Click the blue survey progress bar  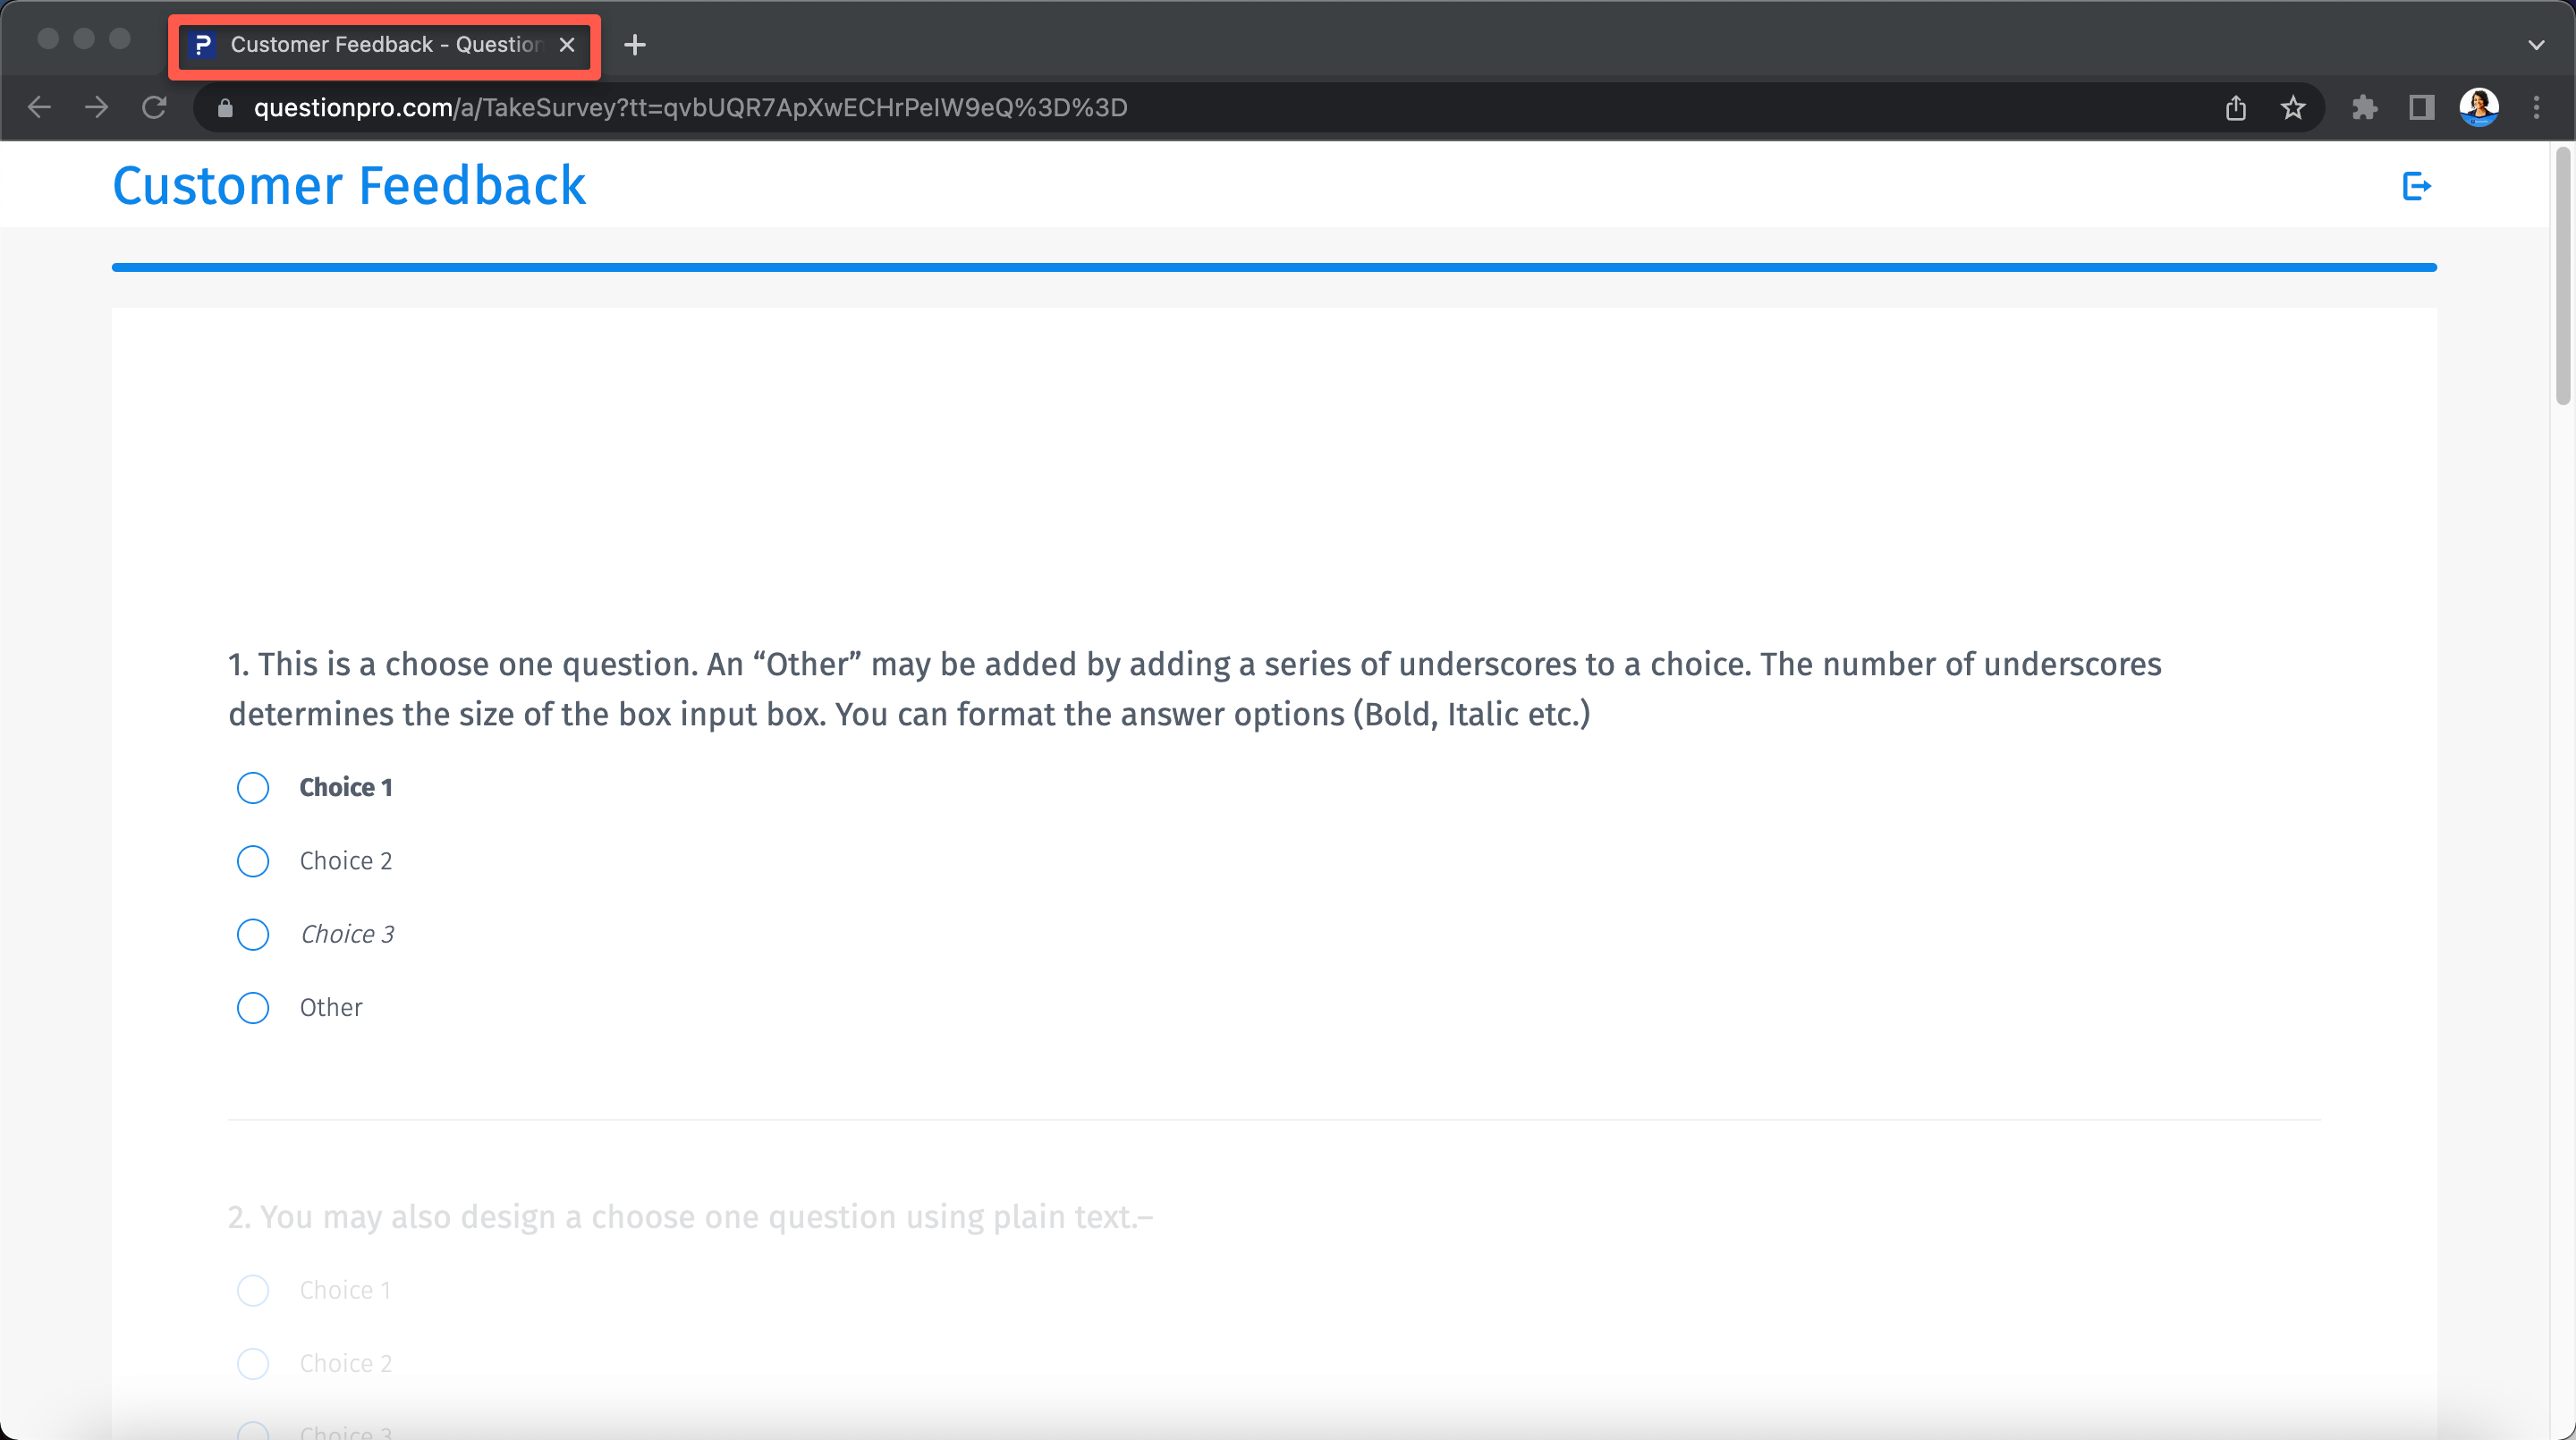coord(1273,267)
